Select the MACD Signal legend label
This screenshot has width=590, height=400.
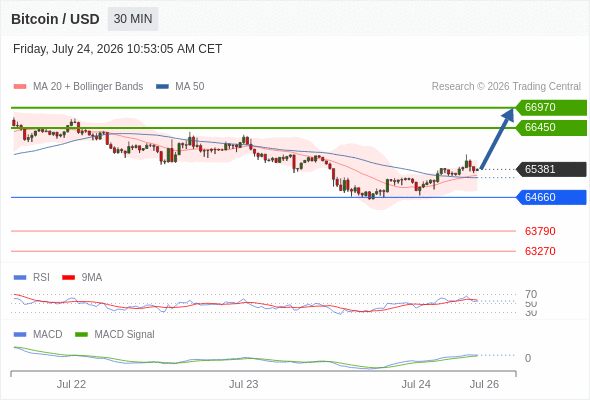pyautogui.click(x=124, y=335)
